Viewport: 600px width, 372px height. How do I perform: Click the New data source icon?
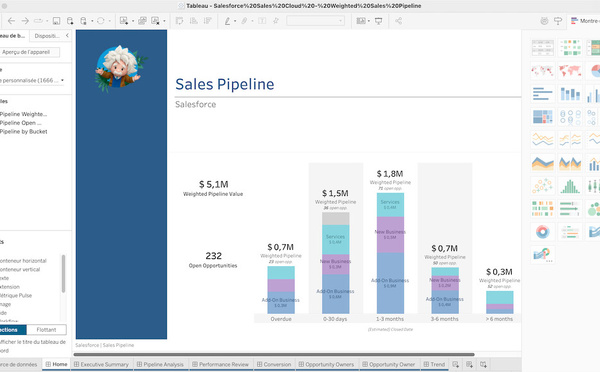(x=70, y=21)
